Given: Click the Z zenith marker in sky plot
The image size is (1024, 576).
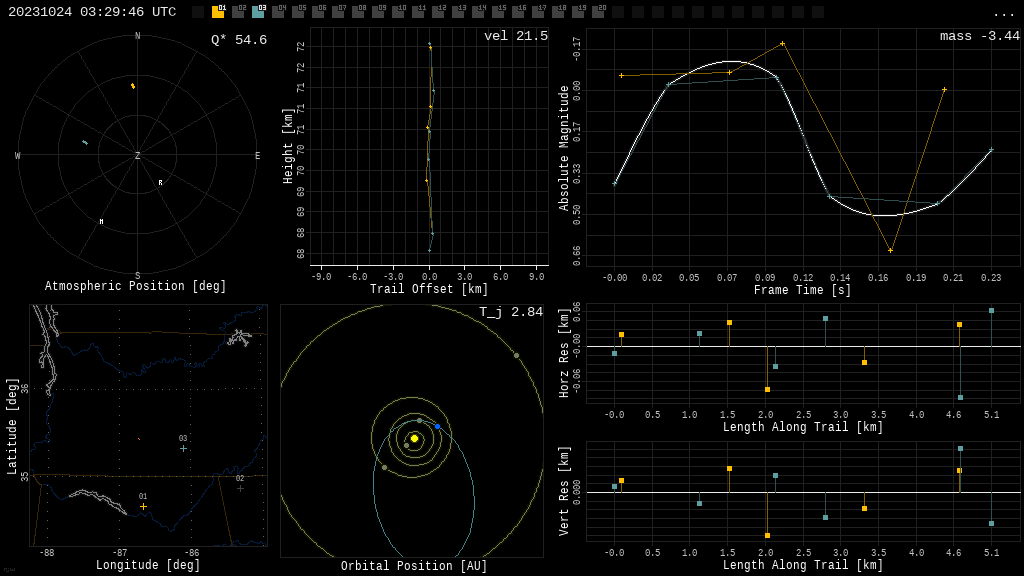Looking at the screenshot, I should (138, 156).
